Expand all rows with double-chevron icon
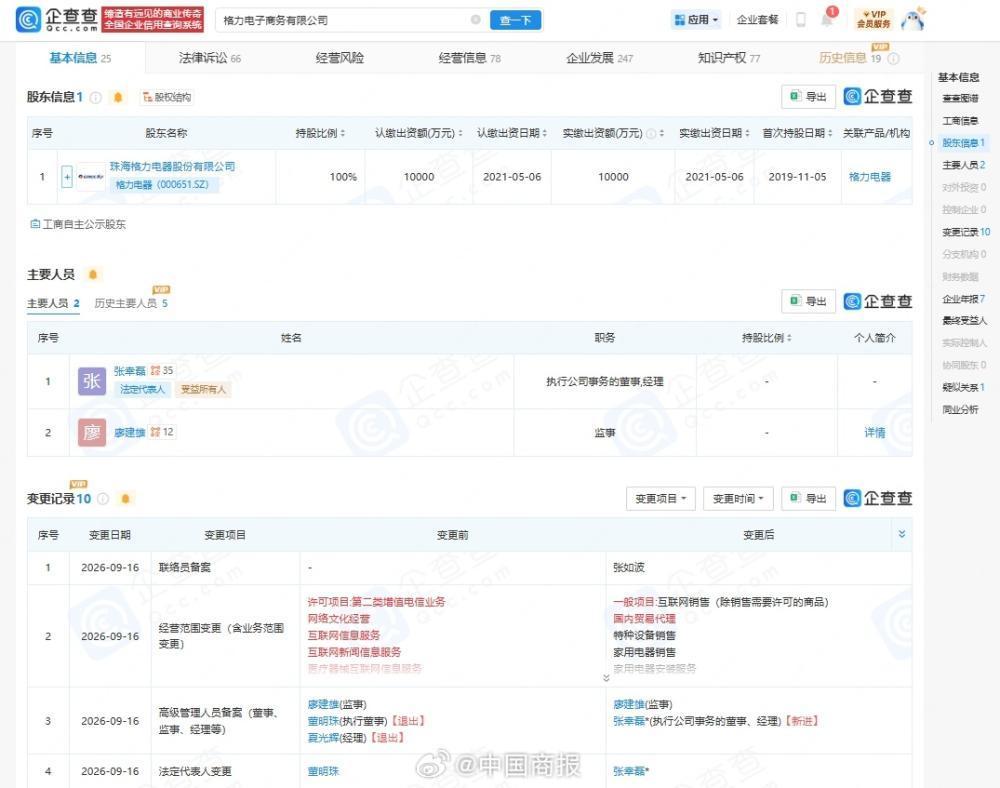Screen dimensions: 1000x788 tap(902, 534)
